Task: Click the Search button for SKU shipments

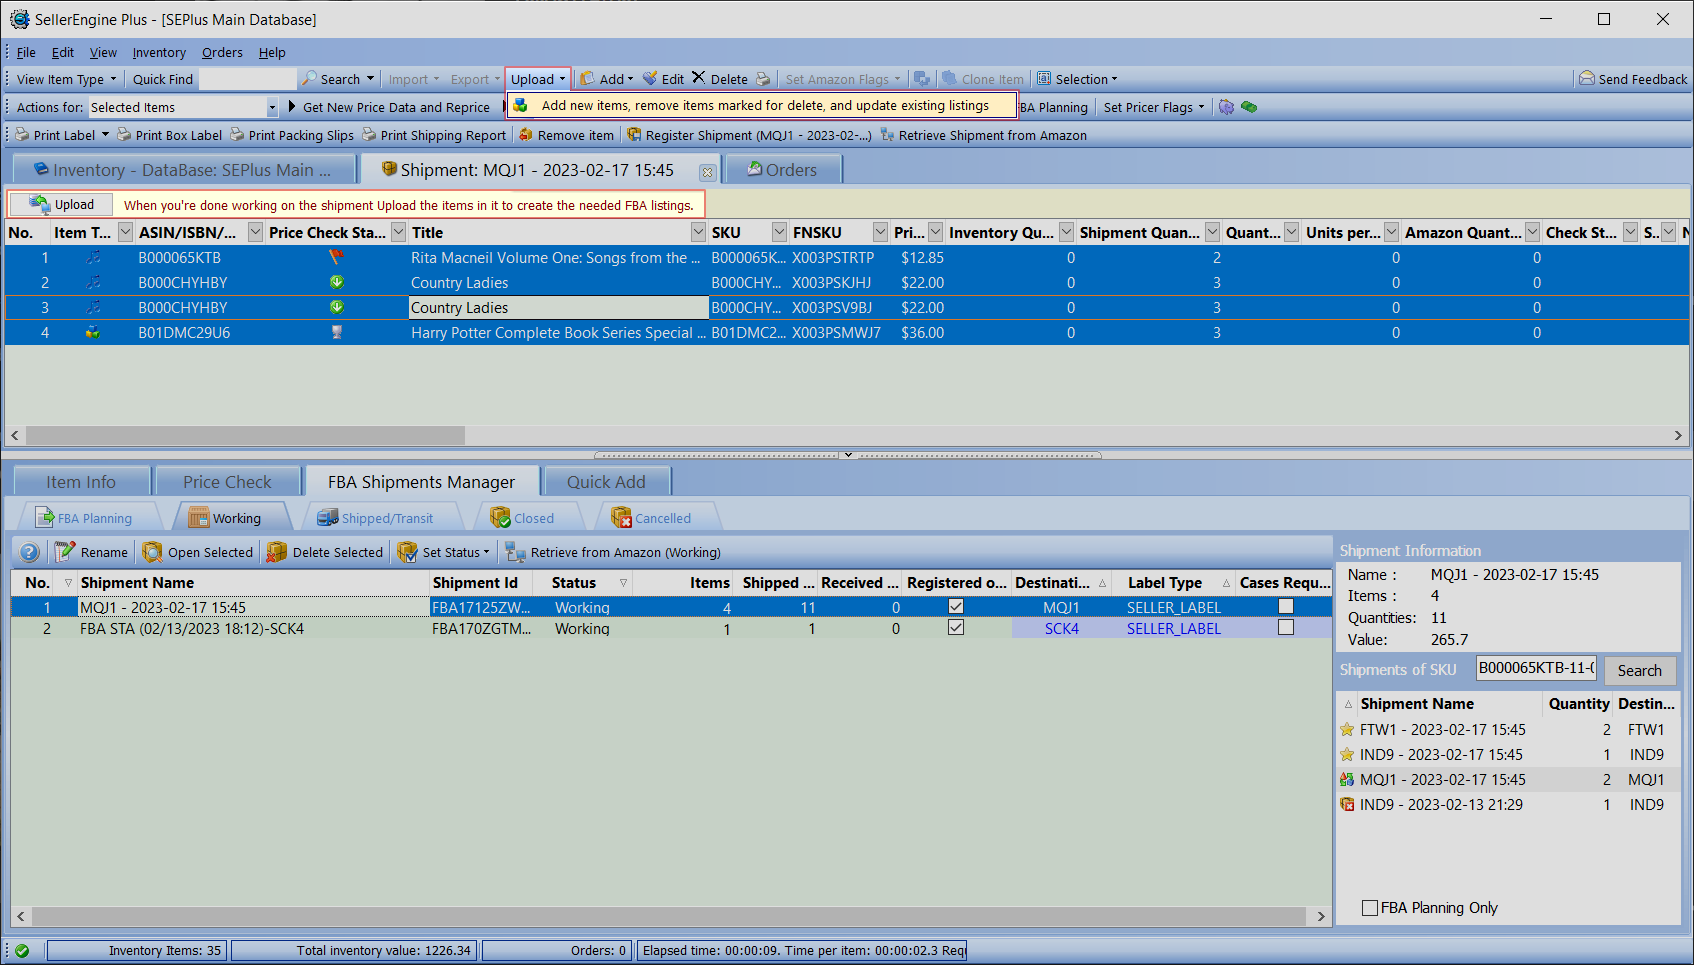Action: coord(1639,670)
